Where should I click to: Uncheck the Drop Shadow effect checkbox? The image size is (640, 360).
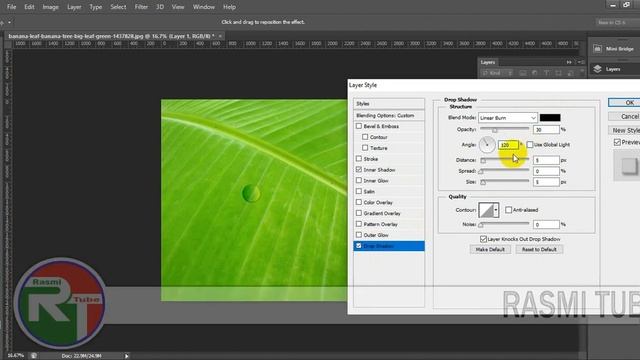(359, 246)
